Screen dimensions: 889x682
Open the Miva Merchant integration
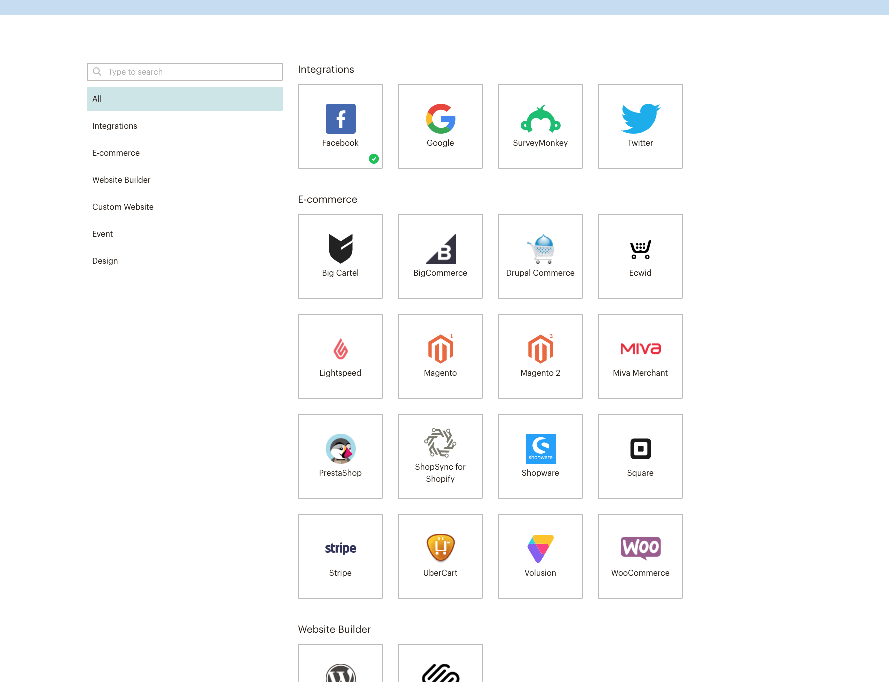pyautogui.click(x=640, y=357)
